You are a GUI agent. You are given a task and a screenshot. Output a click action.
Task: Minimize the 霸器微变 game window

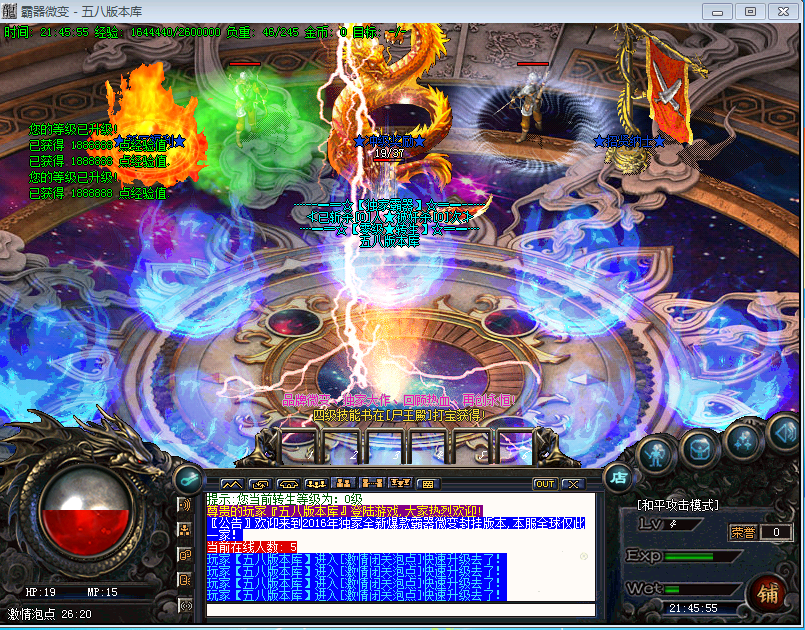click(x=717, y=11)
